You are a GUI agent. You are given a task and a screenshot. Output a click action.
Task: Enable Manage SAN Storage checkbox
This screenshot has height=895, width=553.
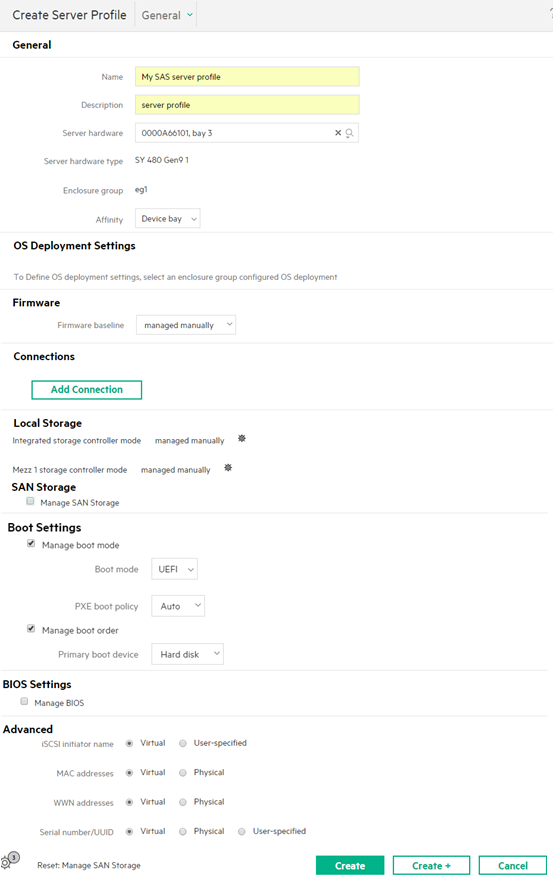tap(30, 501)
